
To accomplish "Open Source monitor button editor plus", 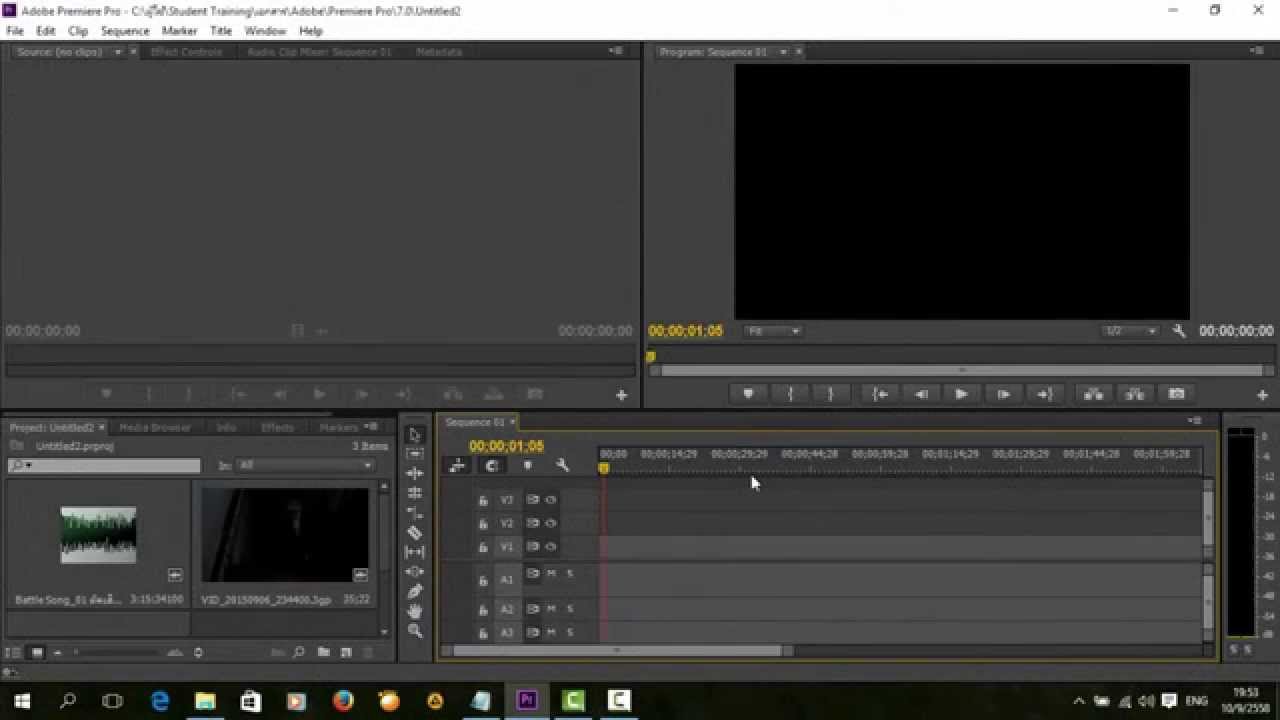I will [x=621, y=395].
